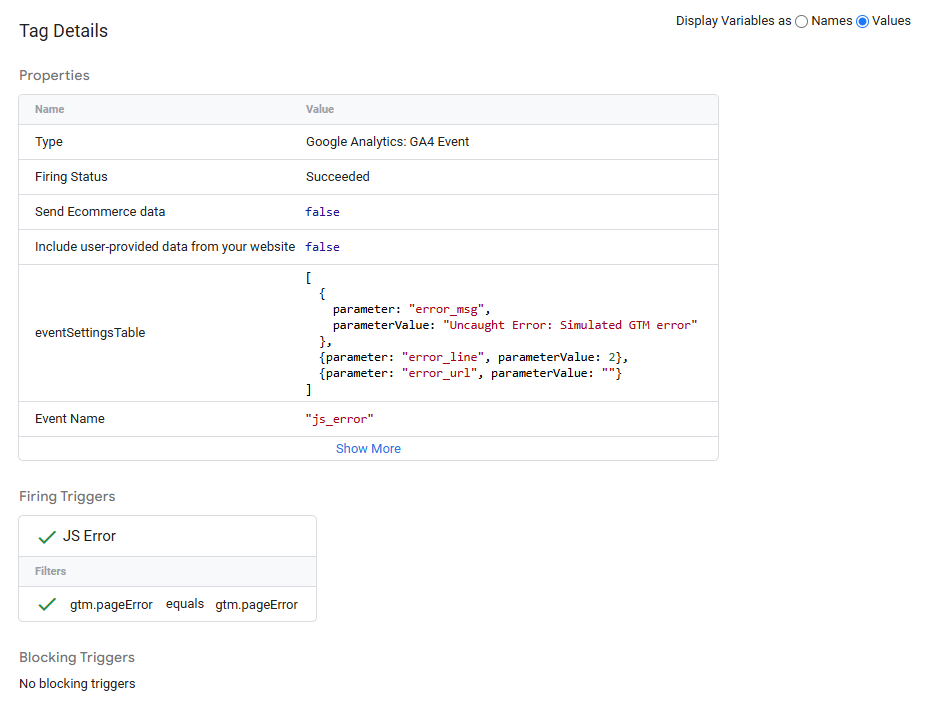Image resolution: width=928 pixels, height=711 pixels.
Task: Click the Succeeded status value
Action: [337, 176]
